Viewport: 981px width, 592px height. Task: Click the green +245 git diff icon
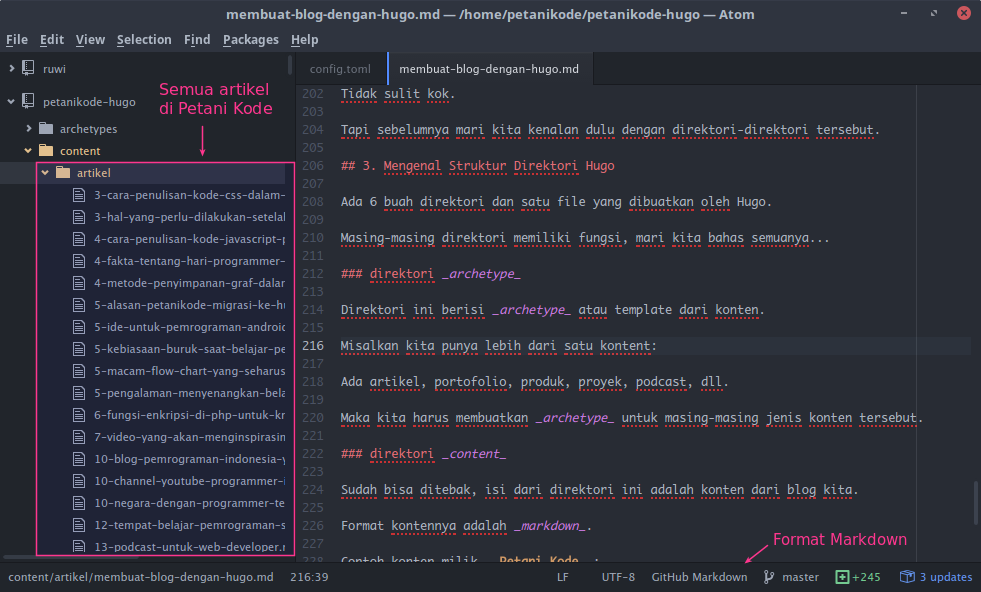[x=842, y=577]
